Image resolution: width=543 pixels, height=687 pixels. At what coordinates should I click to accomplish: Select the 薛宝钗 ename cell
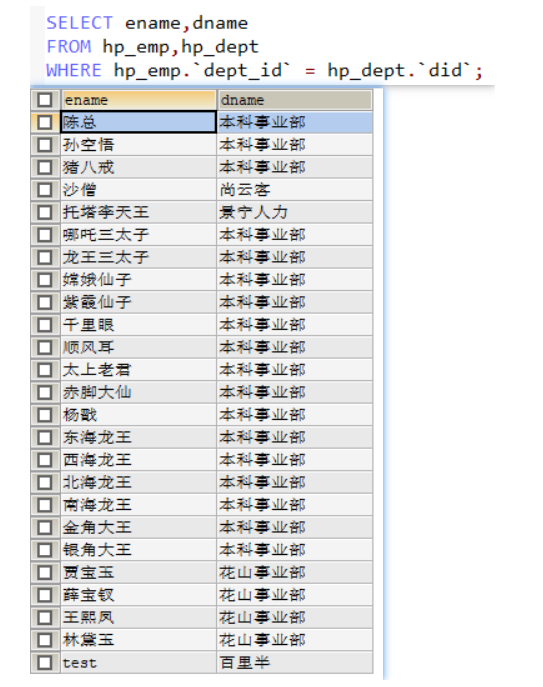[x=138, y=595]
